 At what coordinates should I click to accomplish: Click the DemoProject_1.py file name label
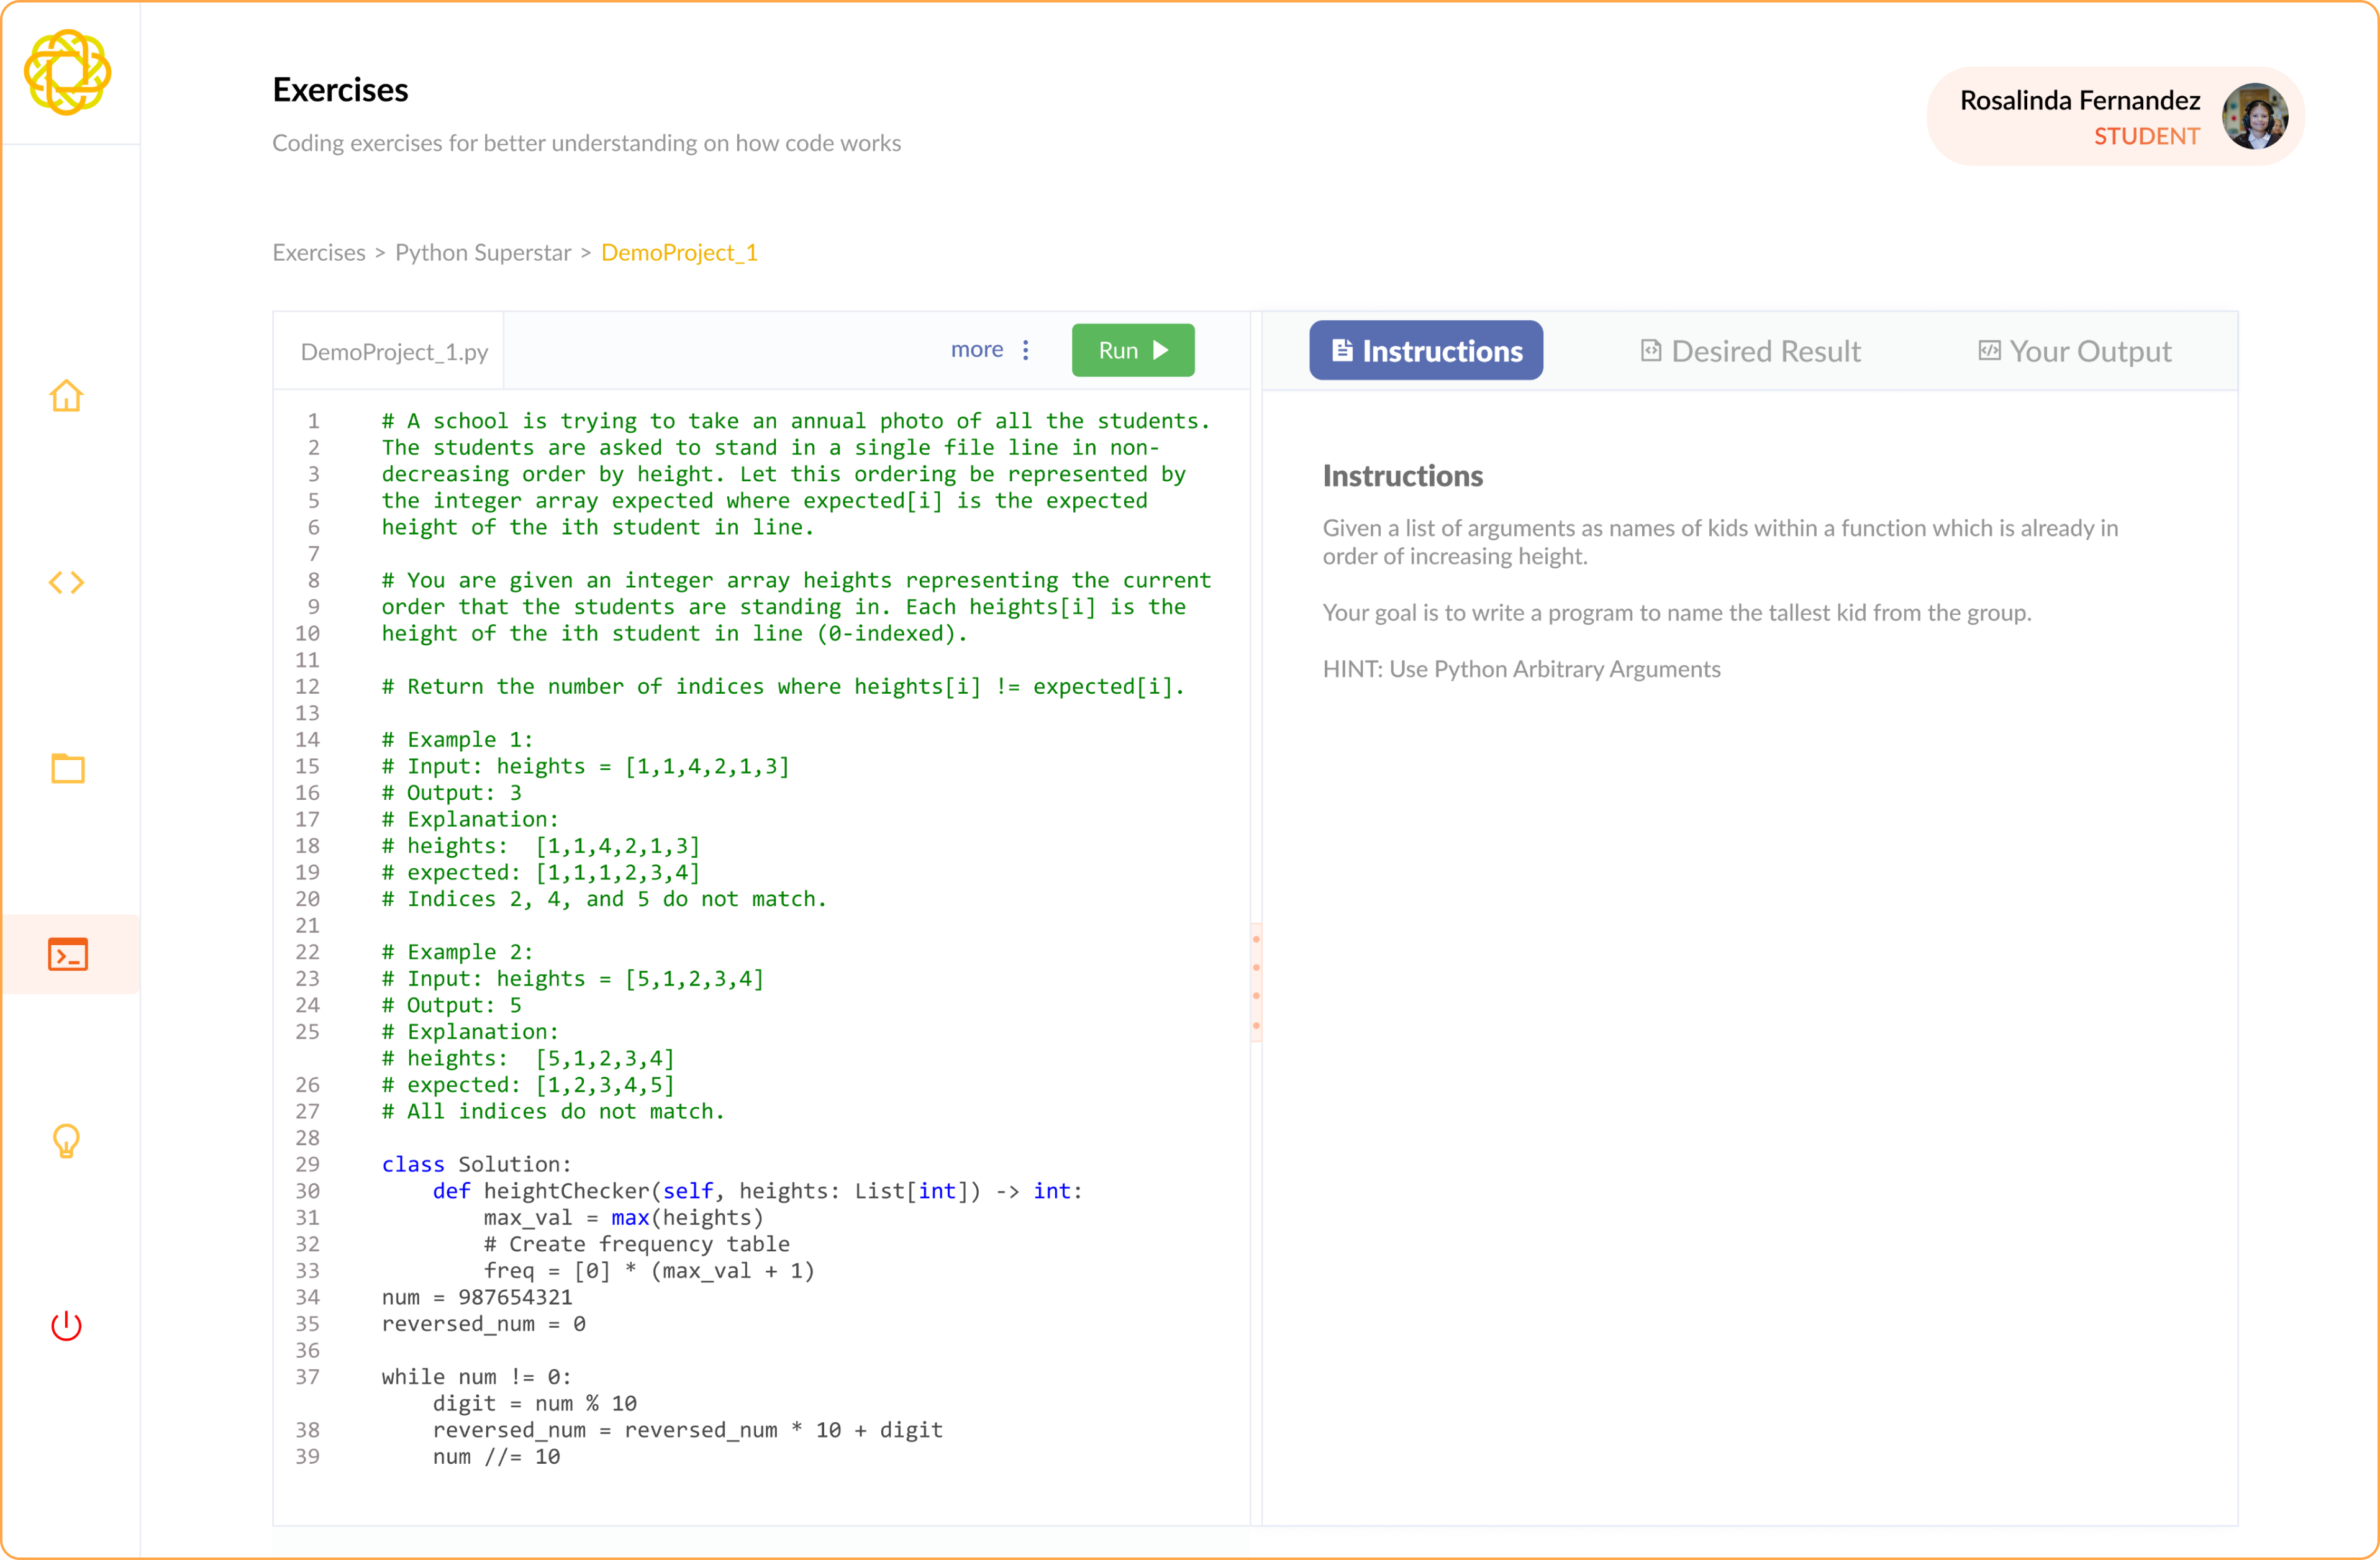click(393, 351)
